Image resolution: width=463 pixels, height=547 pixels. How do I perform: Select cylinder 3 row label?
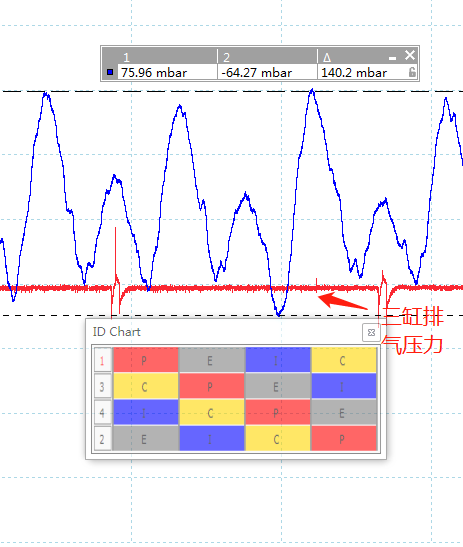[102, 387]
